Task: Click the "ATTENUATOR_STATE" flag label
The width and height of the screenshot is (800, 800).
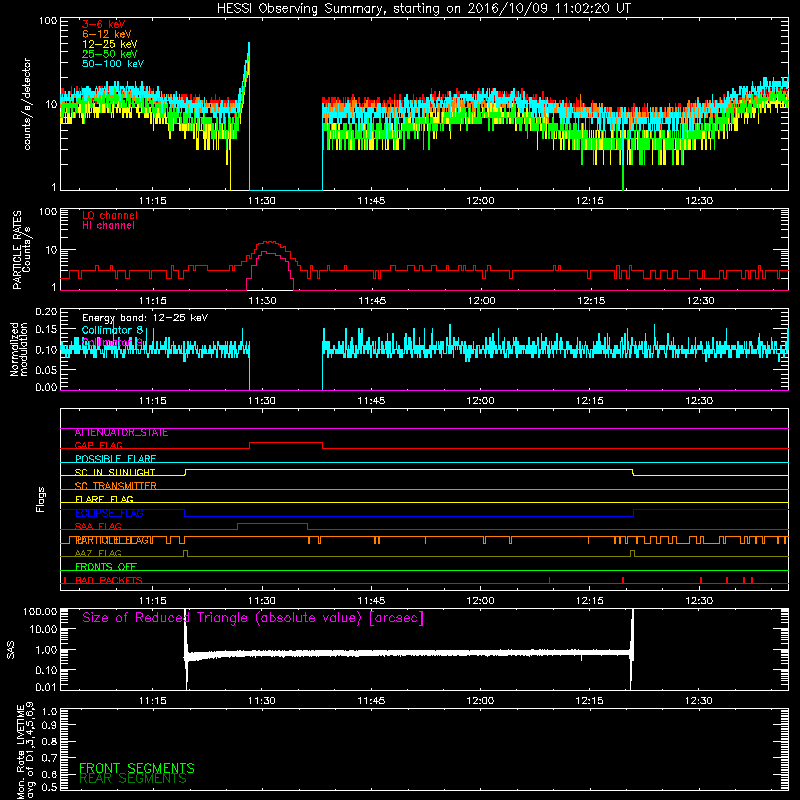Action: 121,432
